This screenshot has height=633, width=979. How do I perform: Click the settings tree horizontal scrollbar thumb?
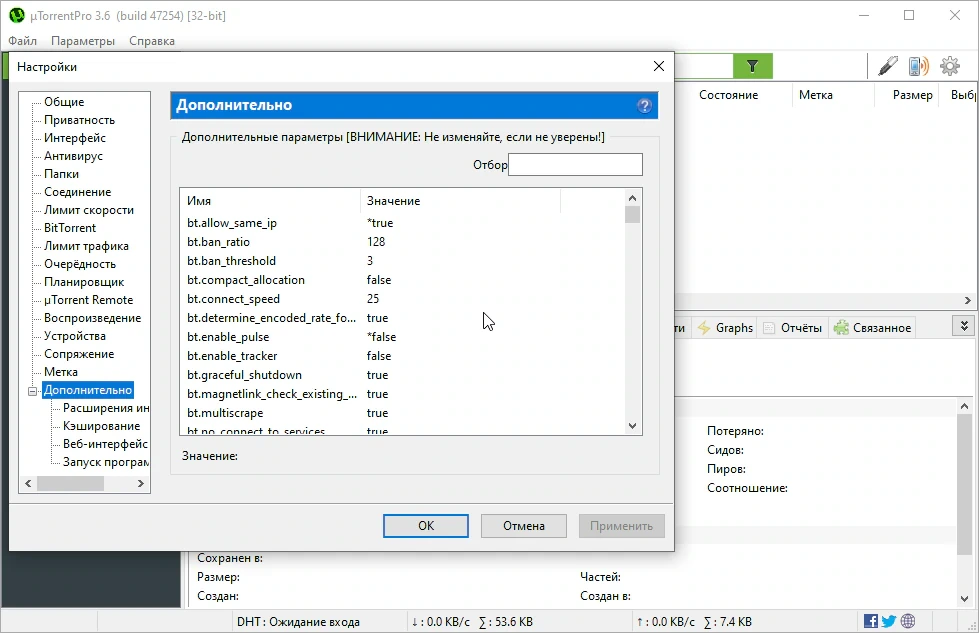(x=70, y=483)
